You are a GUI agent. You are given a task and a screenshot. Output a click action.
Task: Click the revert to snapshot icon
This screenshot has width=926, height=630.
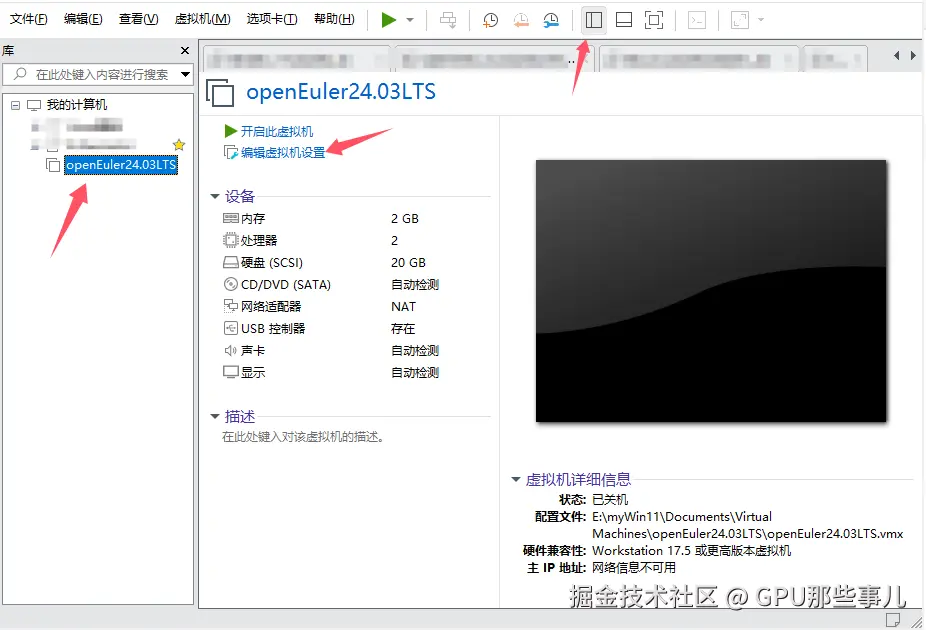pos(521,20)
